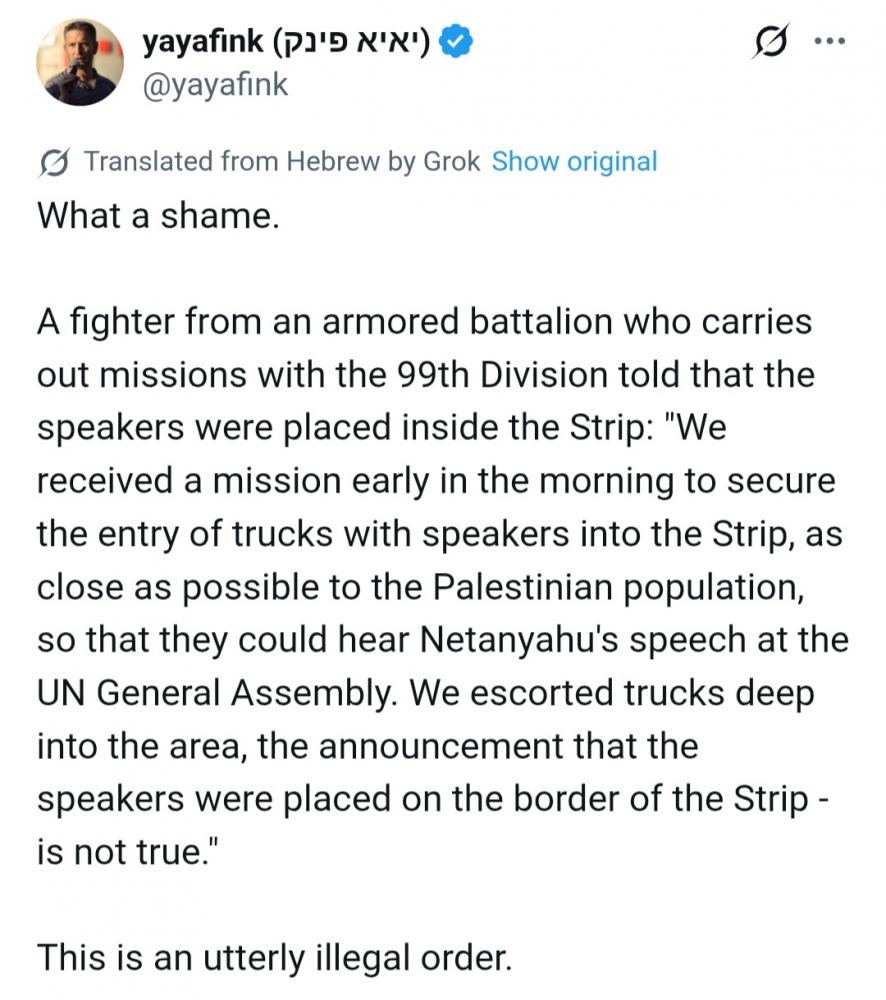Click the word Hebrew in the translation notice

333,161
